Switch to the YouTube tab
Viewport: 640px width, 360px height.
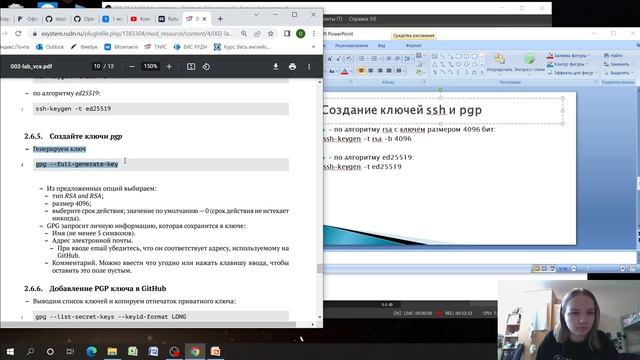coord(140,19)
